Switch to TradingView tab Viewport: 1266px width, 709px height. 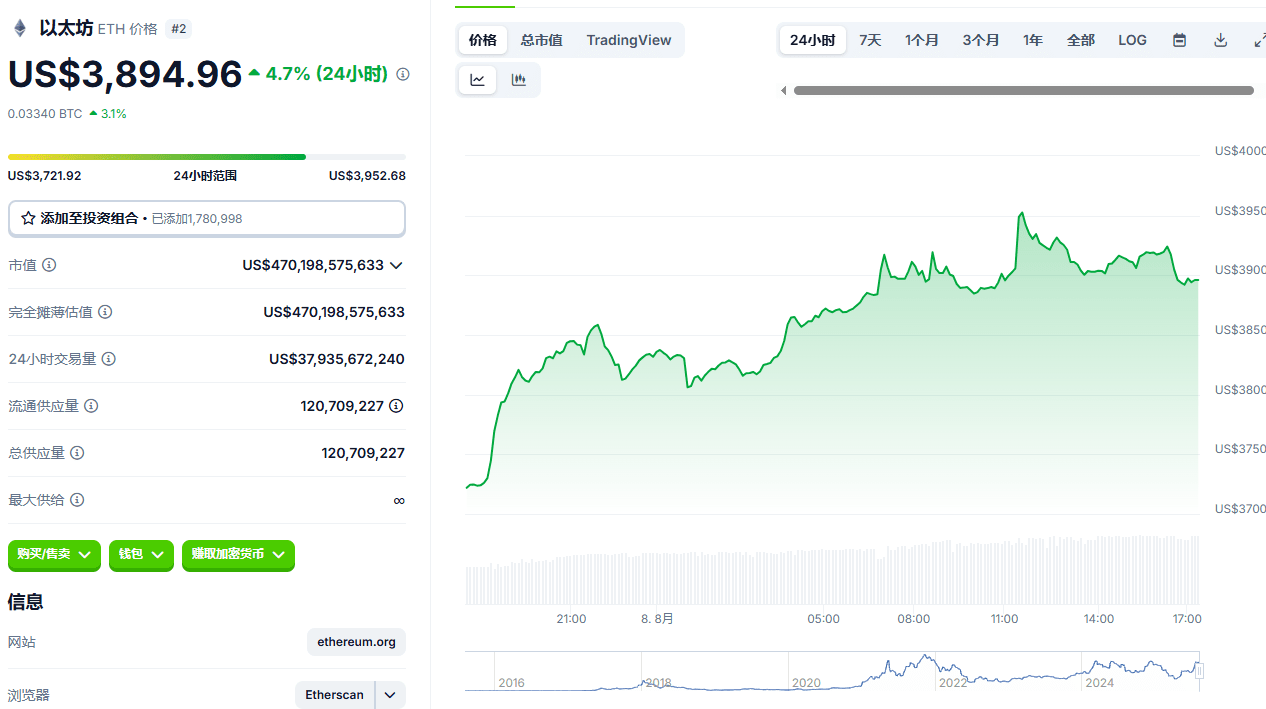[x=629, y=40]
